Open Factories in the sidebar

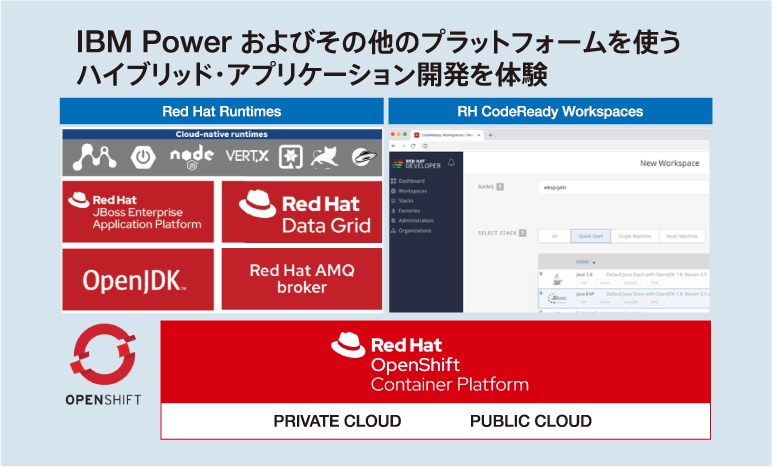pyautogui.click(x=405, y=211)
